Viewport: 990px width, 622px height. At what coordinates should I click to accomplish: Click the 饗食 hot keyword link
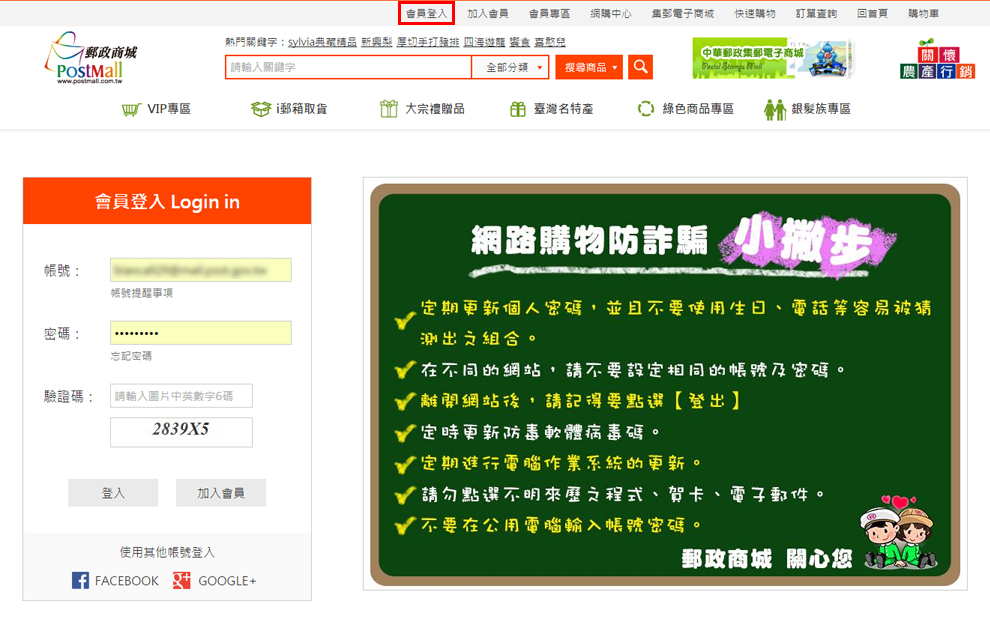520,42
